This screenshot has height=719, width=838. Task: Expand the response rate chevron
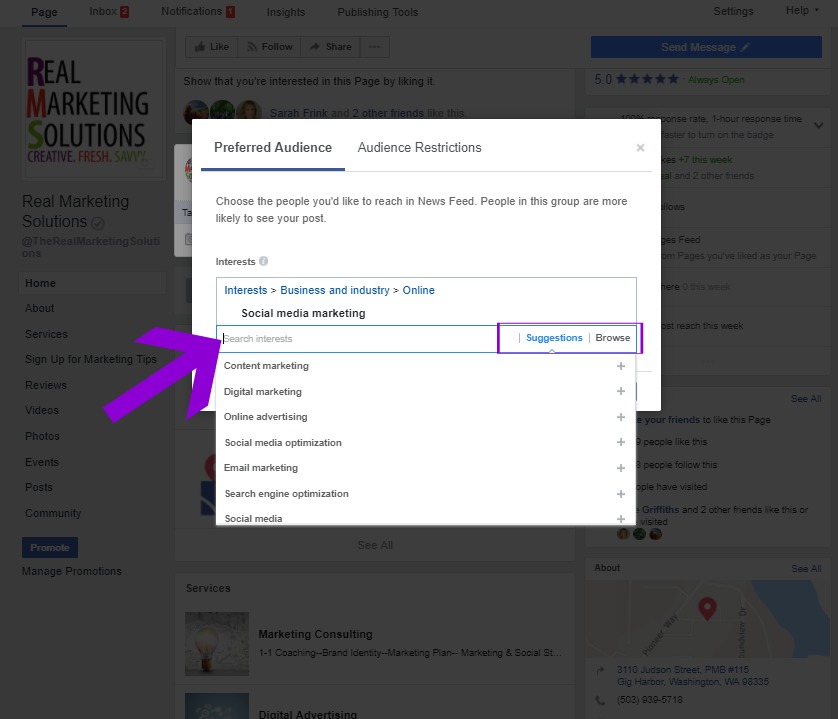tap(818, 126)
